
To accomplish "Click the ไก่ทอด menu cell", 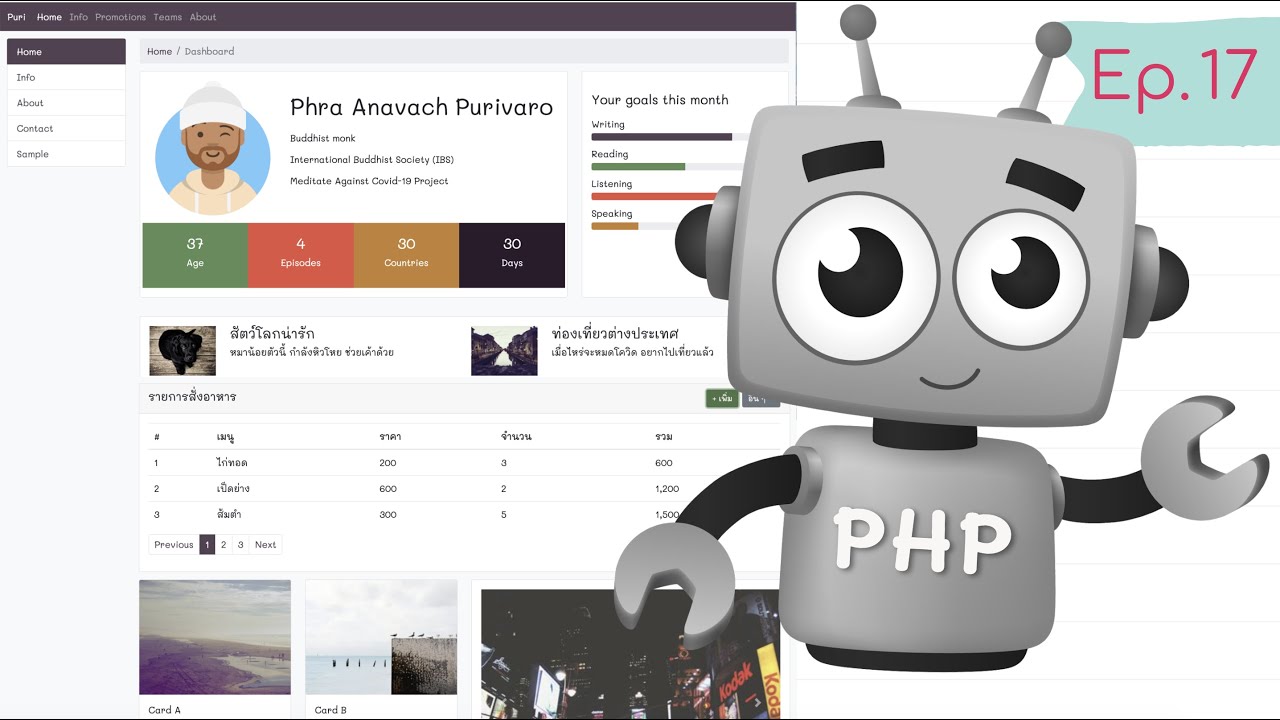I will 232,463.
